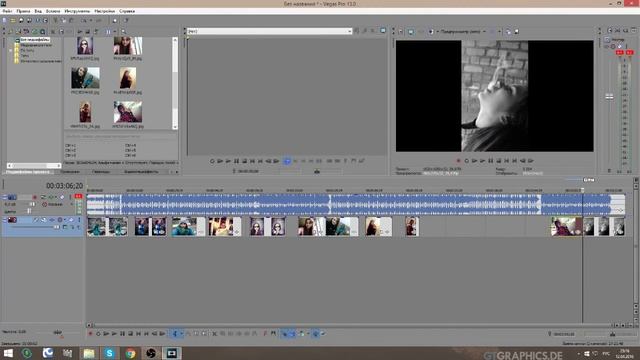Select 'Теги' folder in media tree
This screenshot has height=360, width=640.
click(x=25, y=56)
